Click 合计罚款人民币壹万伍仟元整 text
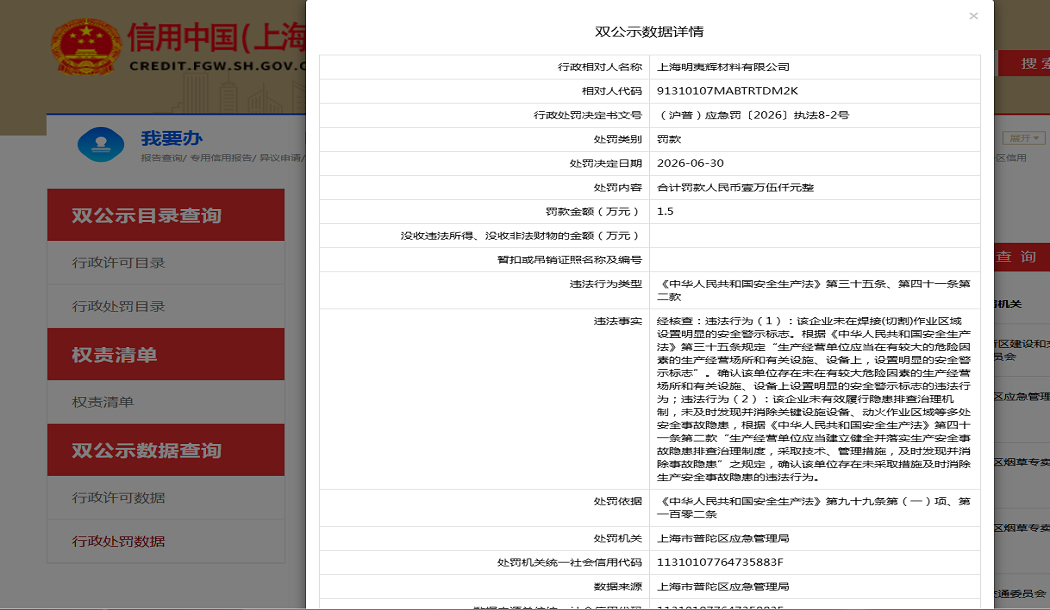Image resolution: width=1050 pixels, height=610 pixels. pyautogui.click(x=735, y=187)
